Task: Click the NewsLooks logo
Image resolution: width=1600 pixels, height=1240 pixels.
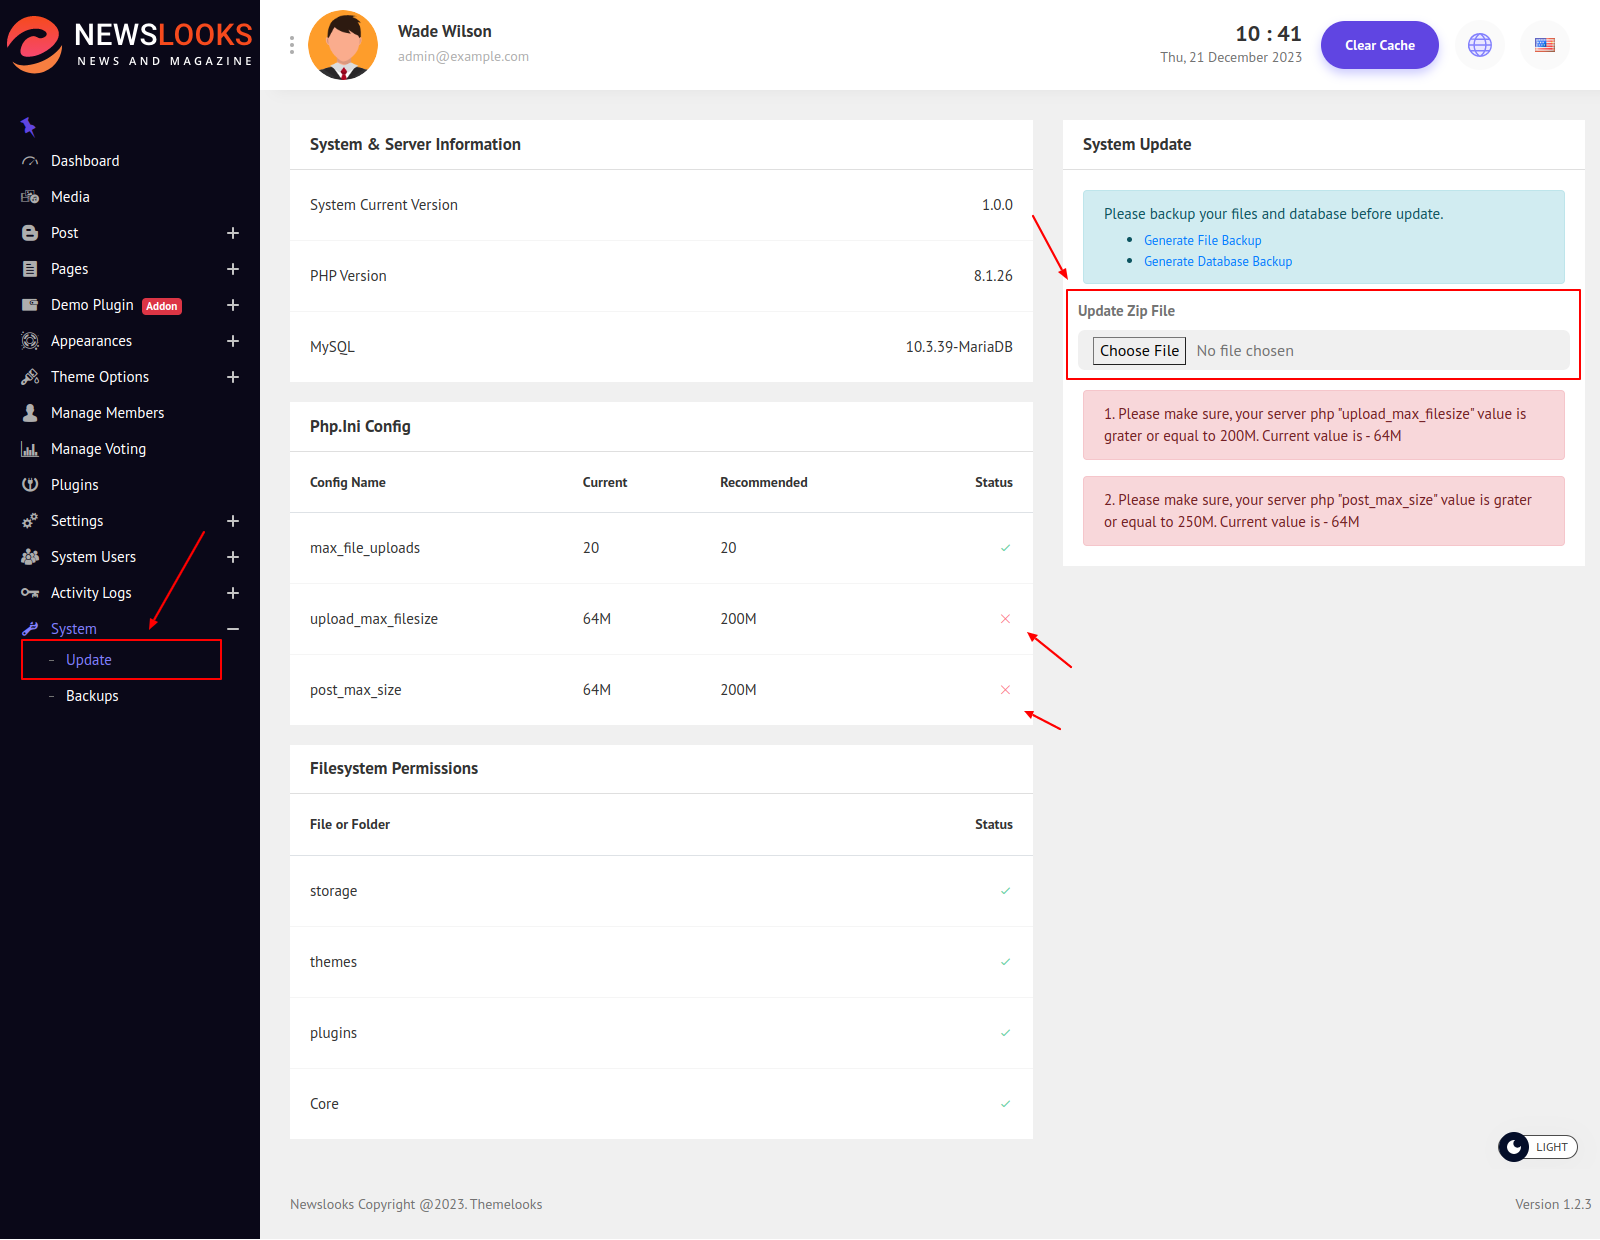Action: (130, 45)
